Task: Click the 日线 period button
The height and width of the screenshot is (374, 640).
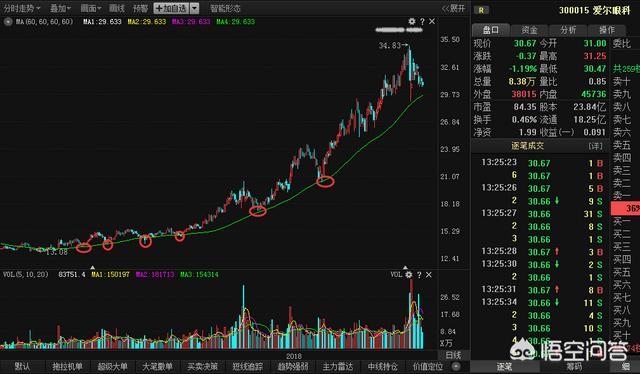Action: point(453,355)
